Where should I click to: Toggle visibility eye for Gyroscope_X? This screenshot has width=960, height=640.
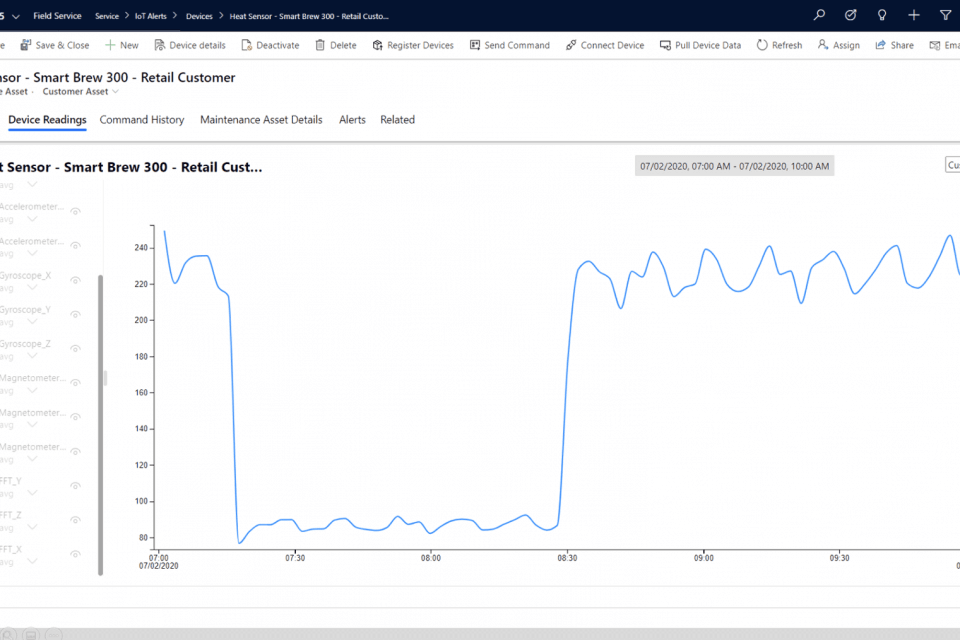pyautogui.click(x=75, y=279)
